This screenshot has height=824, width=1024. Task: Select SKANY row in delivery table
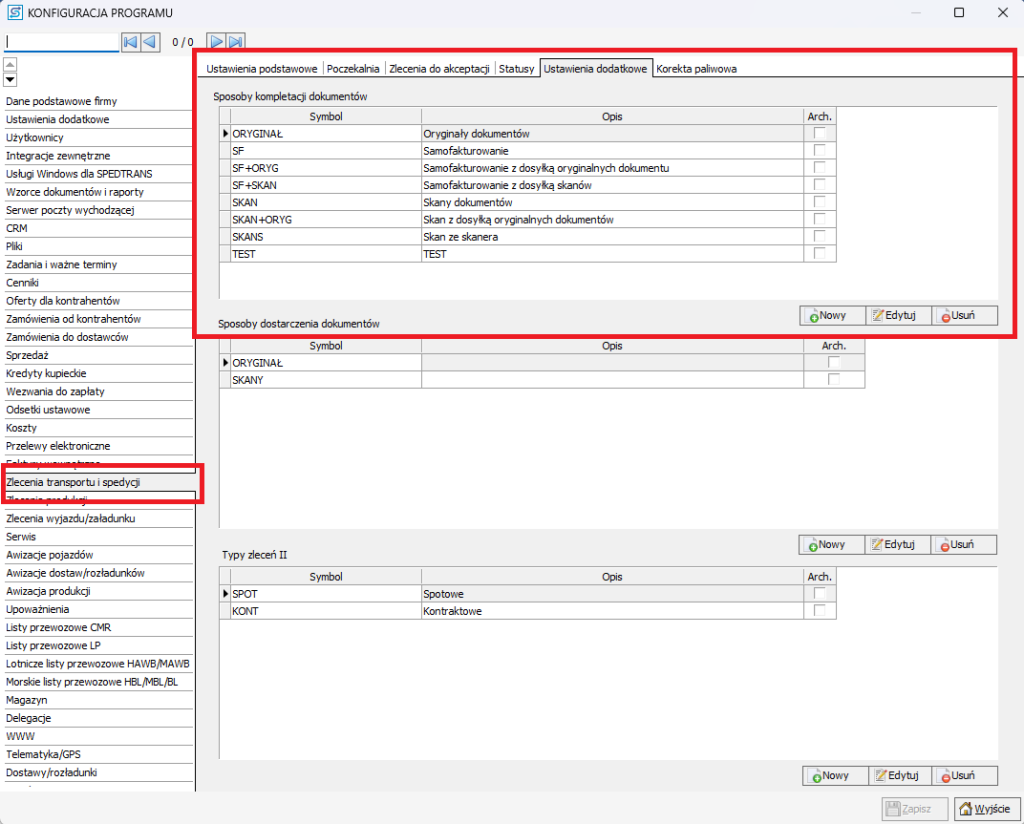tap(542, 379)
